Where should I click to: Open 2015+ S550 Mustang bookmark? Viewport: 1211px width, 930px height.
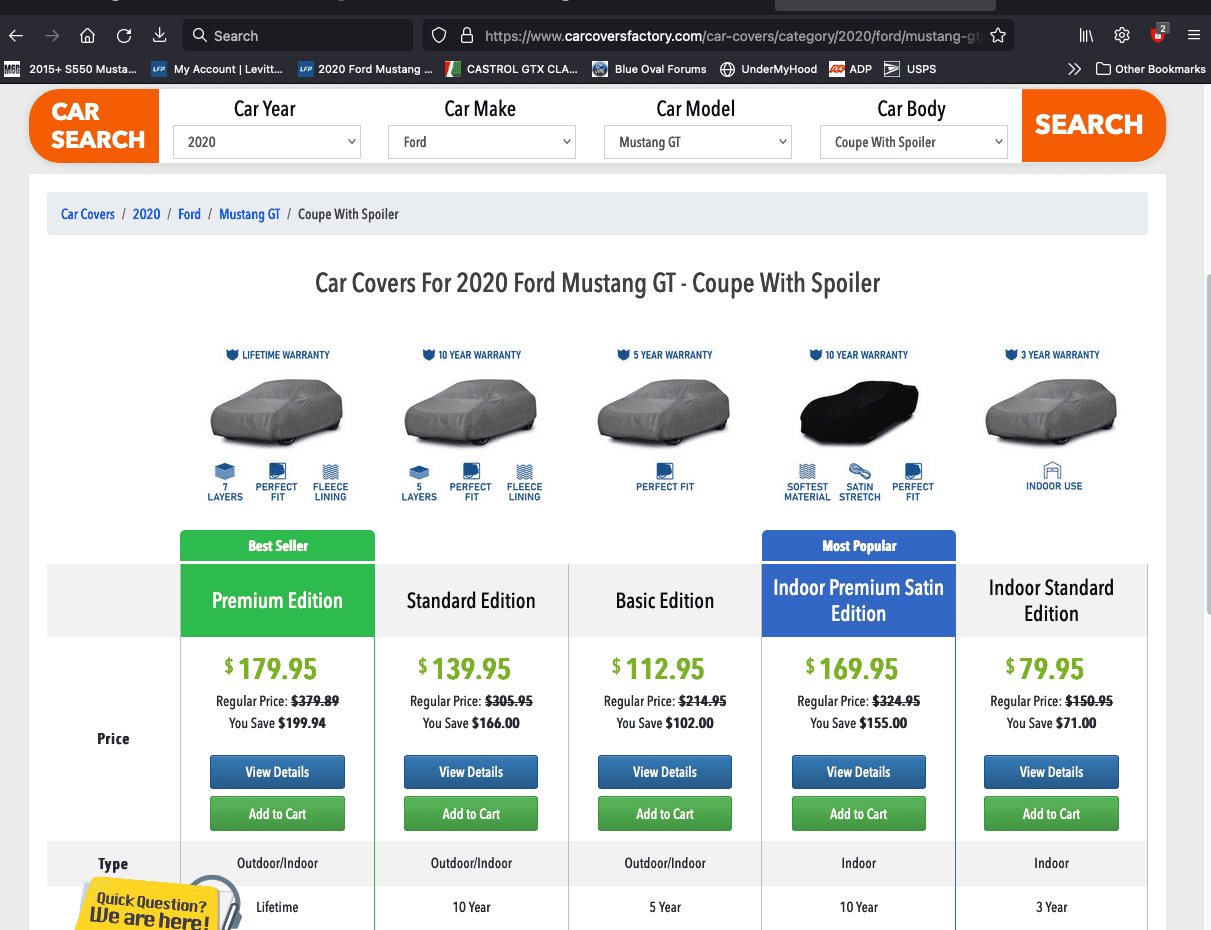tap(70, 69)
